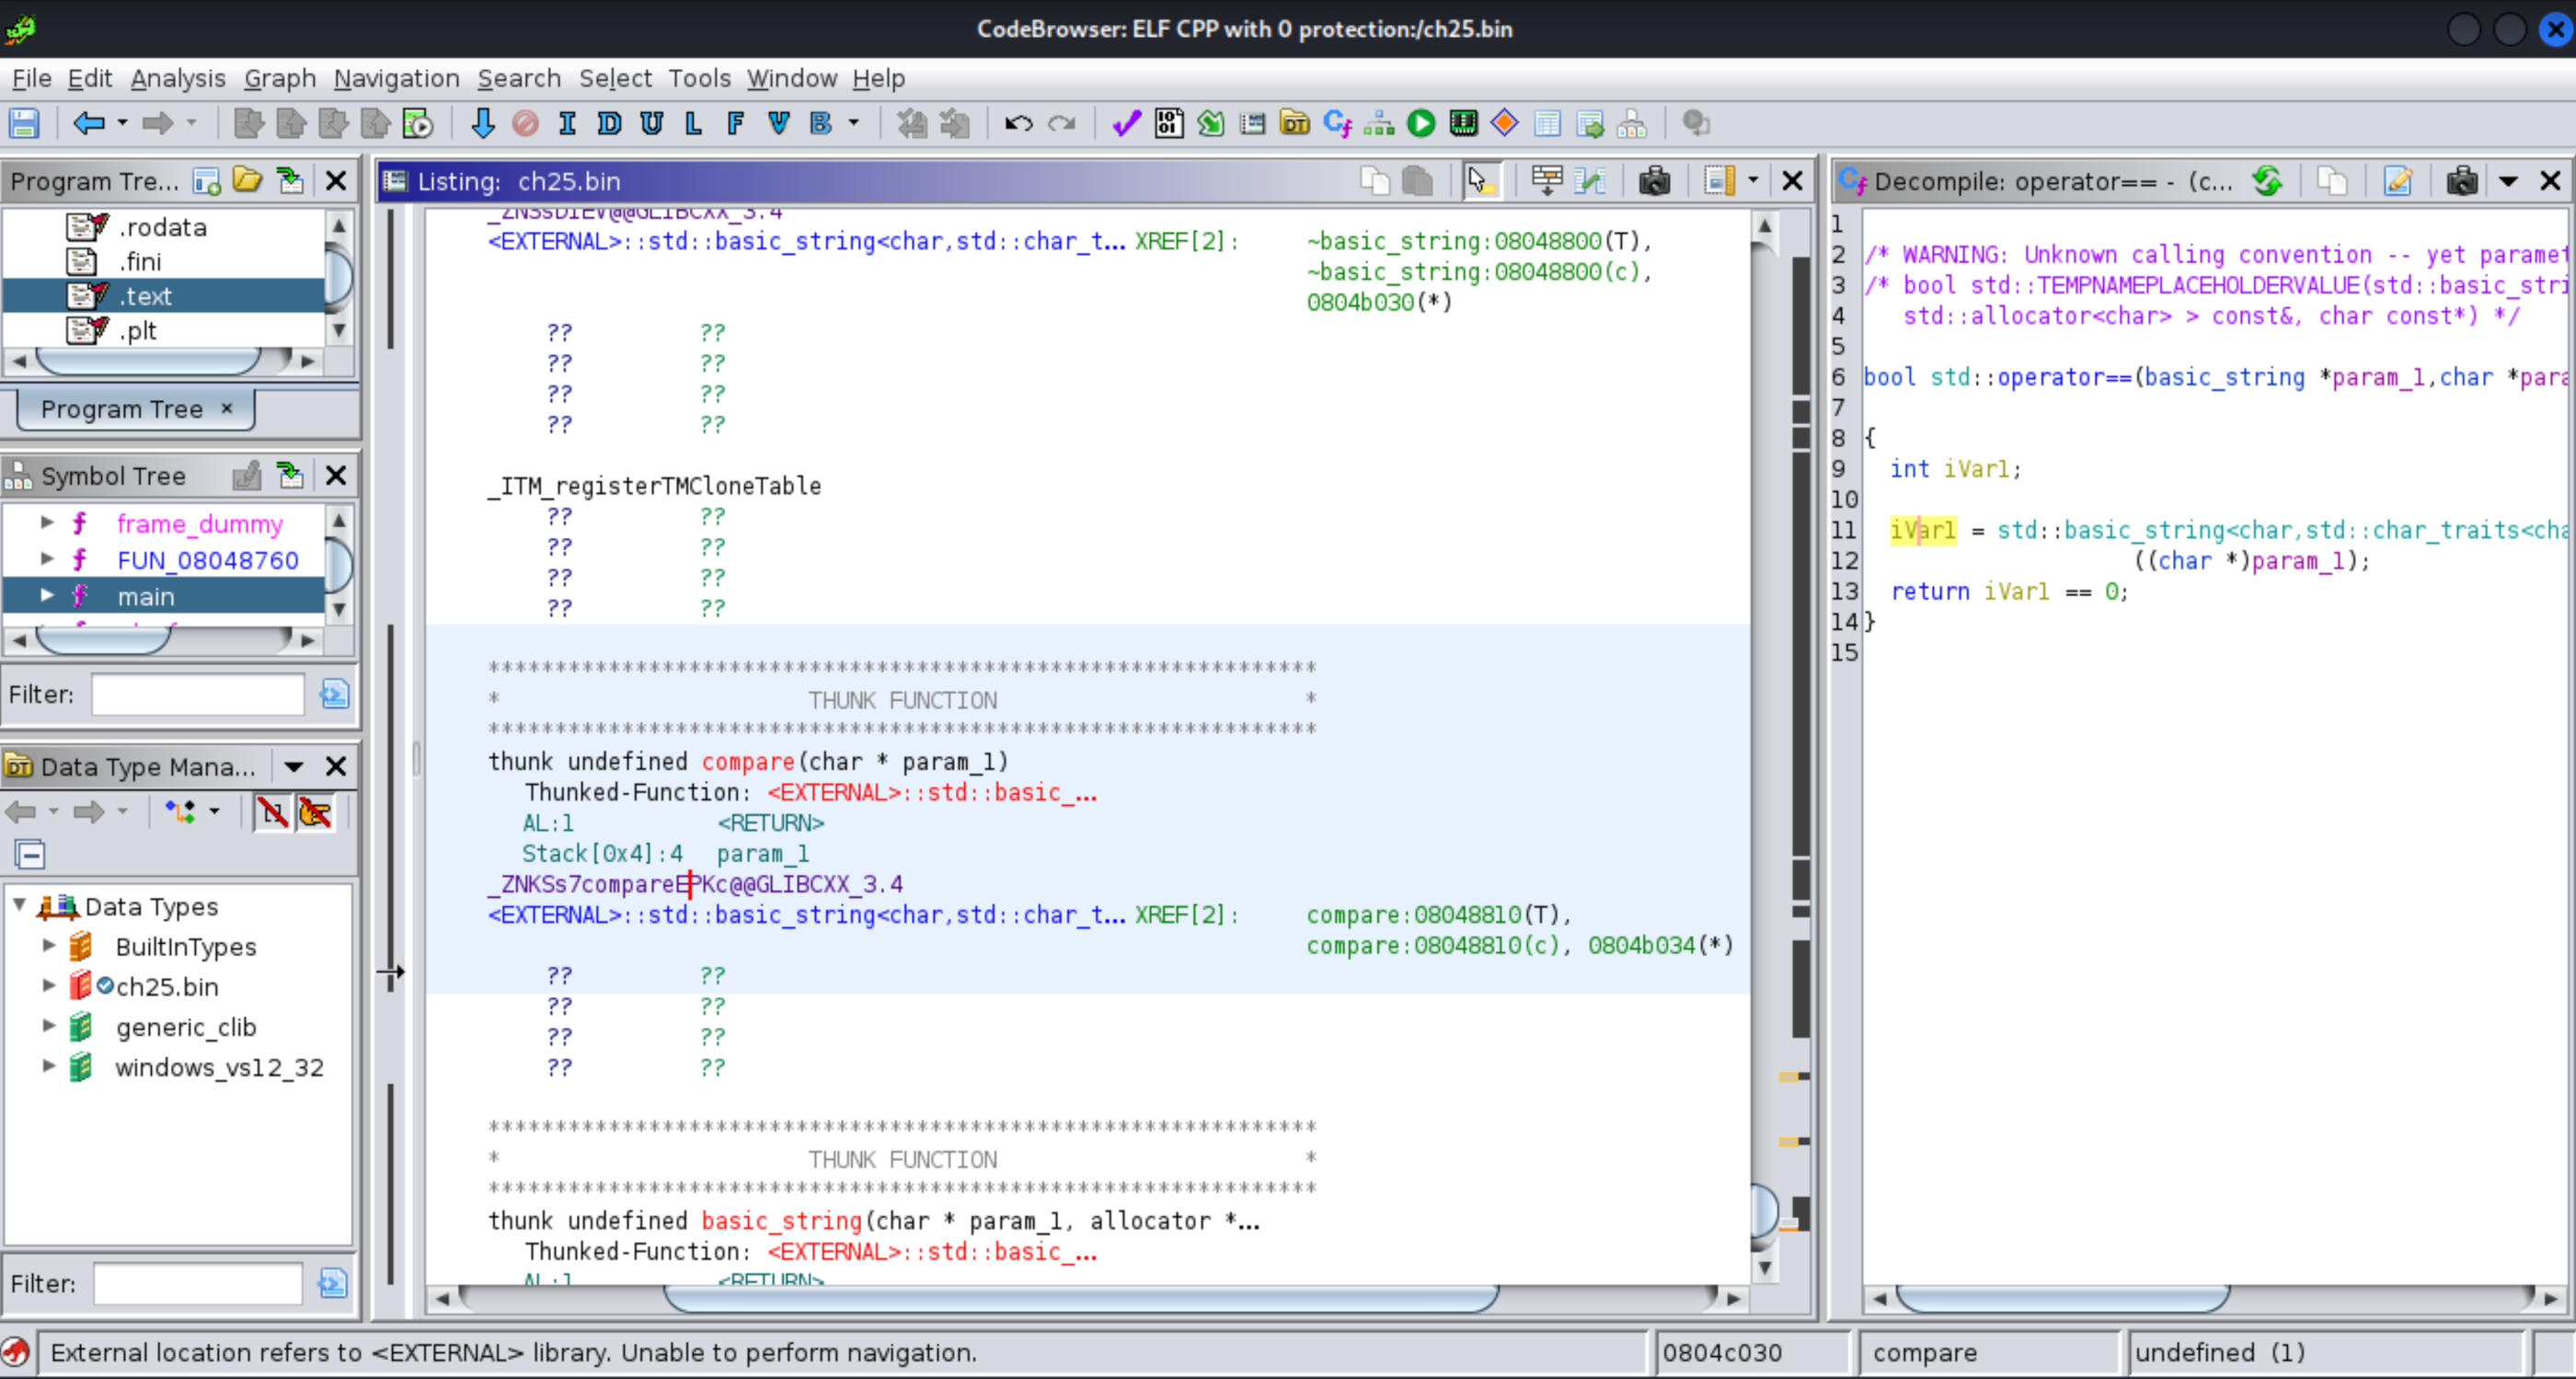Open the Decompile panel dropdown menu arrow
This screenshot has width=2576, height=1379.
(2507, 181)
